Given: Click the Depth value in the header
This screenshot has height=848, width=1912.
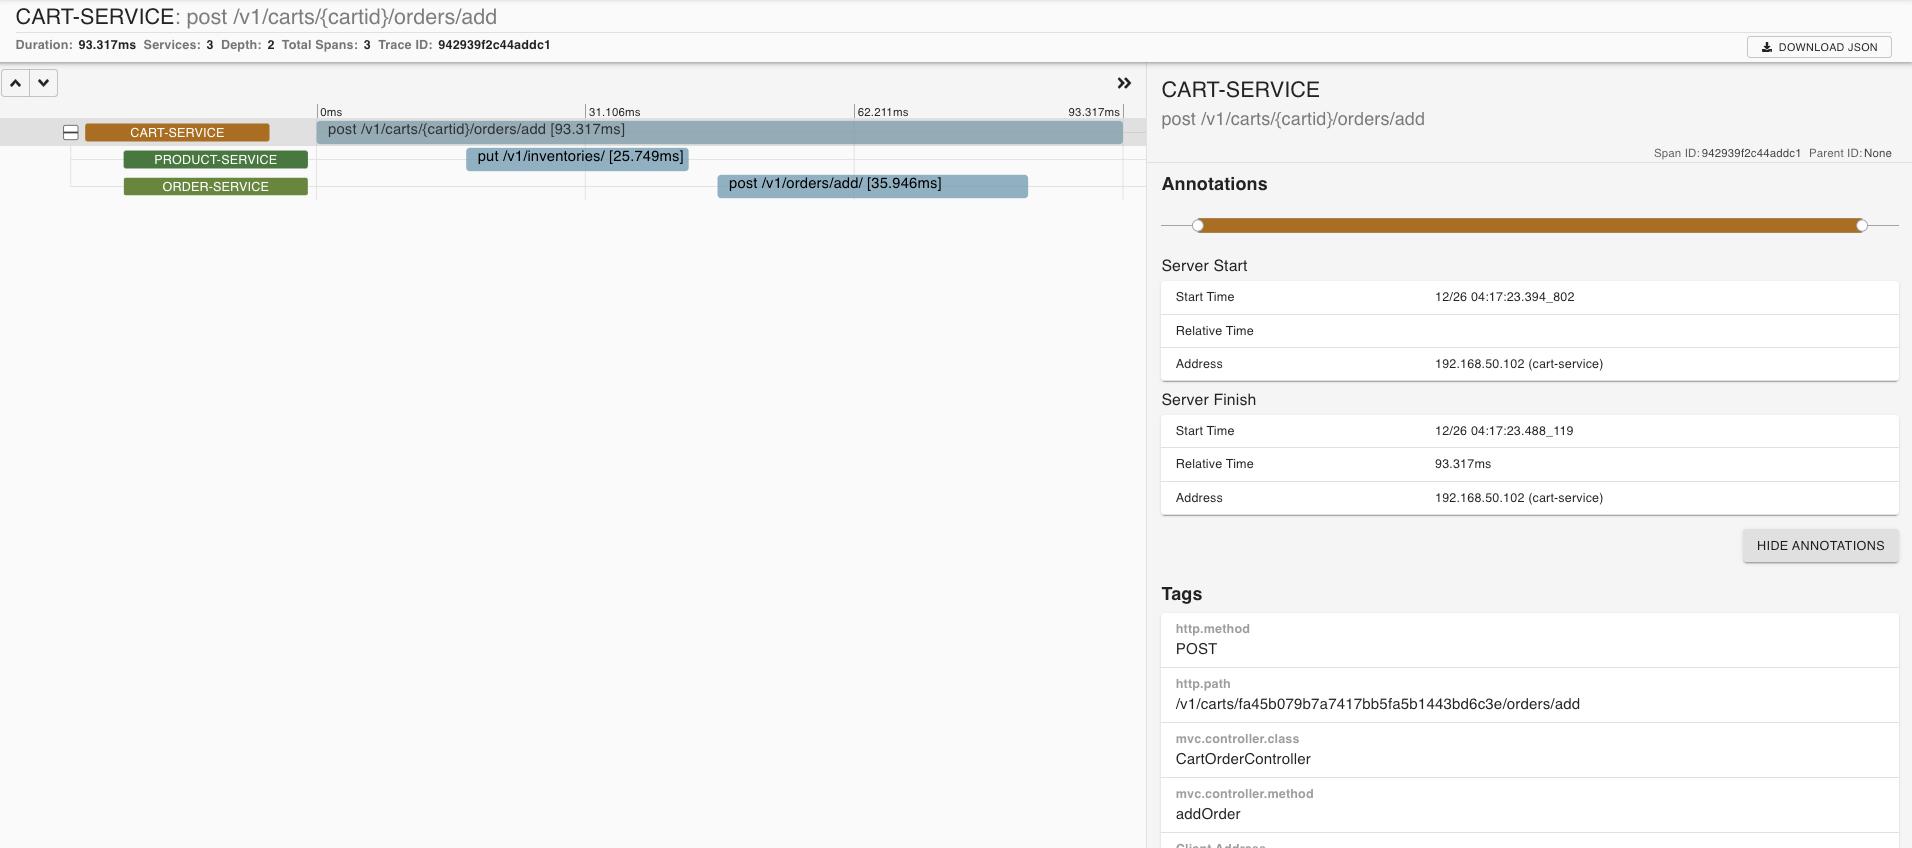Looking at the screenshot, I should pyautogui.click(x=271, y=45).
